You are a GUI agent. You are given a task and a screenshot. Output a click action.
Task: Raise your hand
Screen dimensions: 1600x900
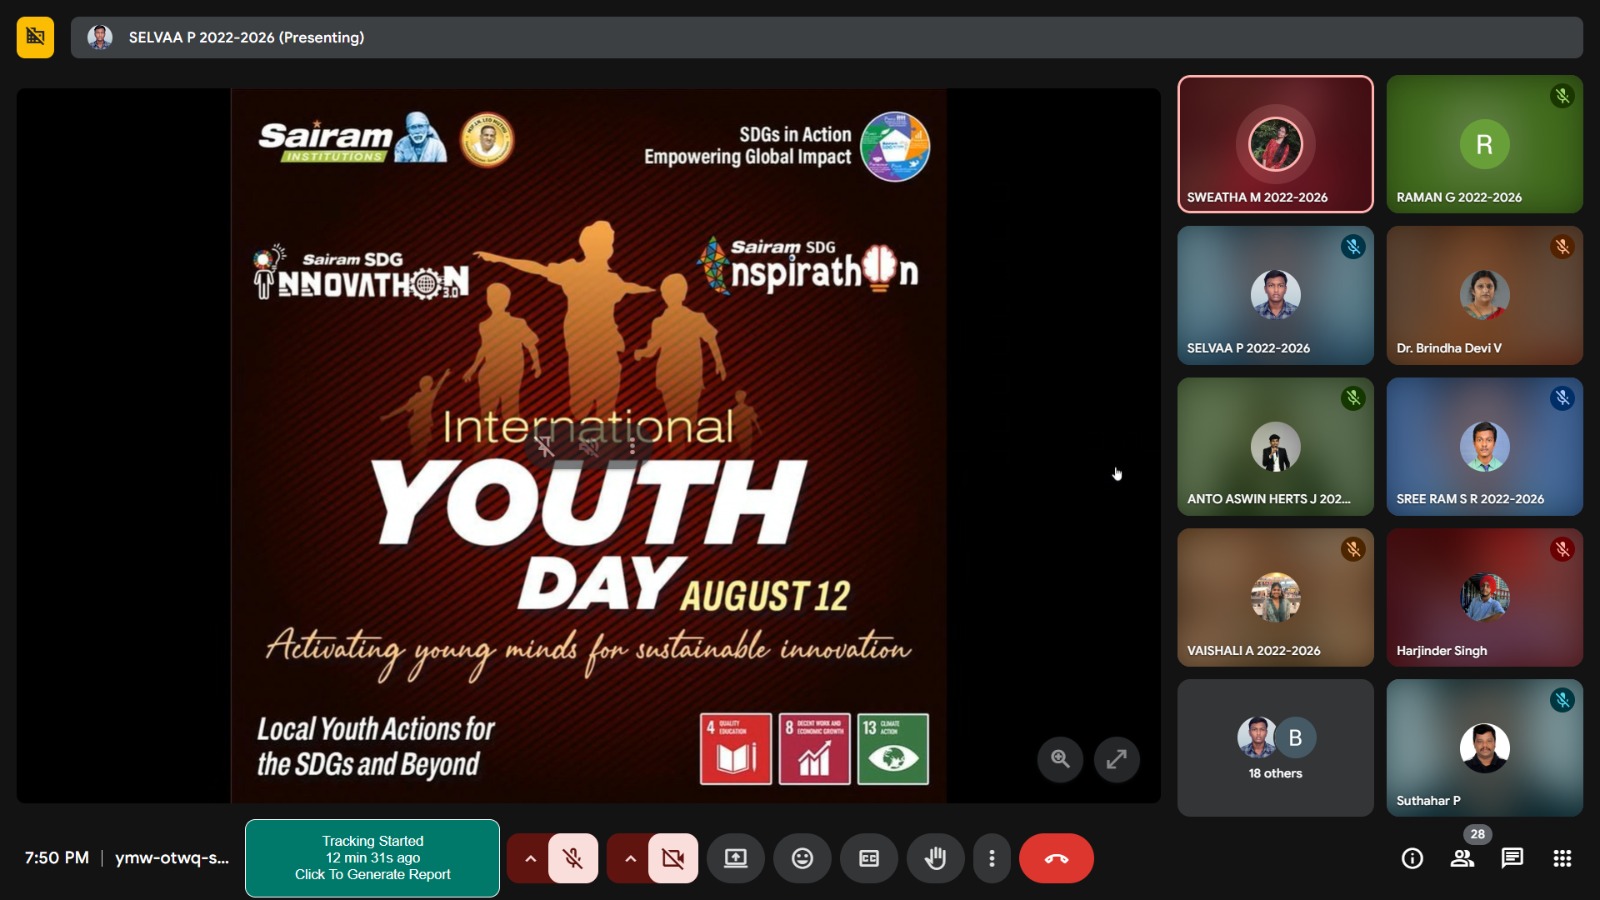pos(936,858)
